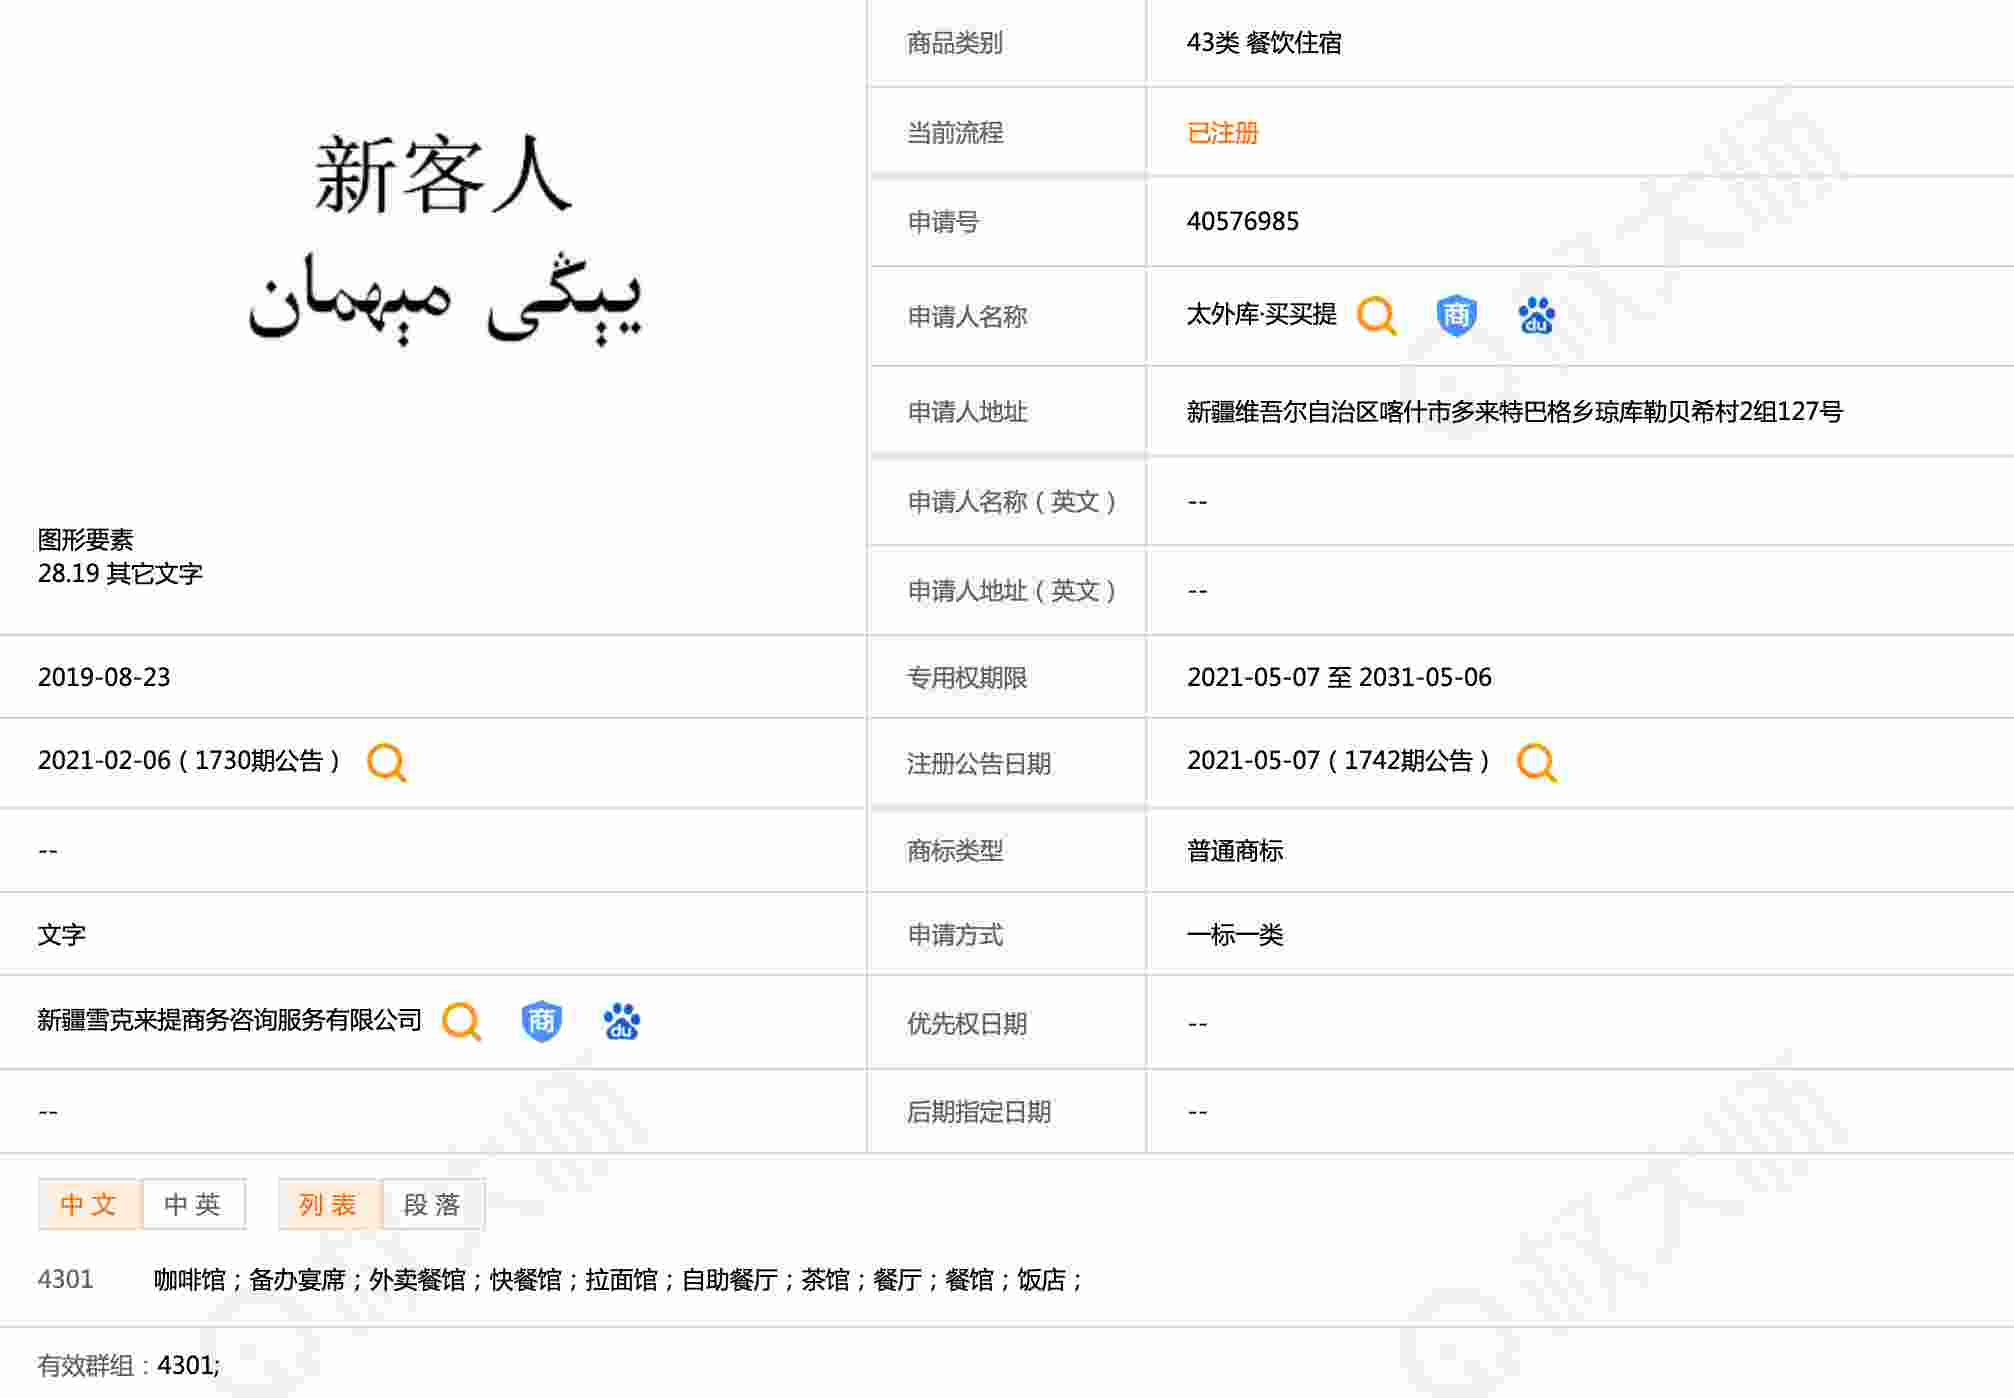Click group code 4301 in services list
The width and height of the screenshot is (2014, 1398).
[x=65, y=1279]
